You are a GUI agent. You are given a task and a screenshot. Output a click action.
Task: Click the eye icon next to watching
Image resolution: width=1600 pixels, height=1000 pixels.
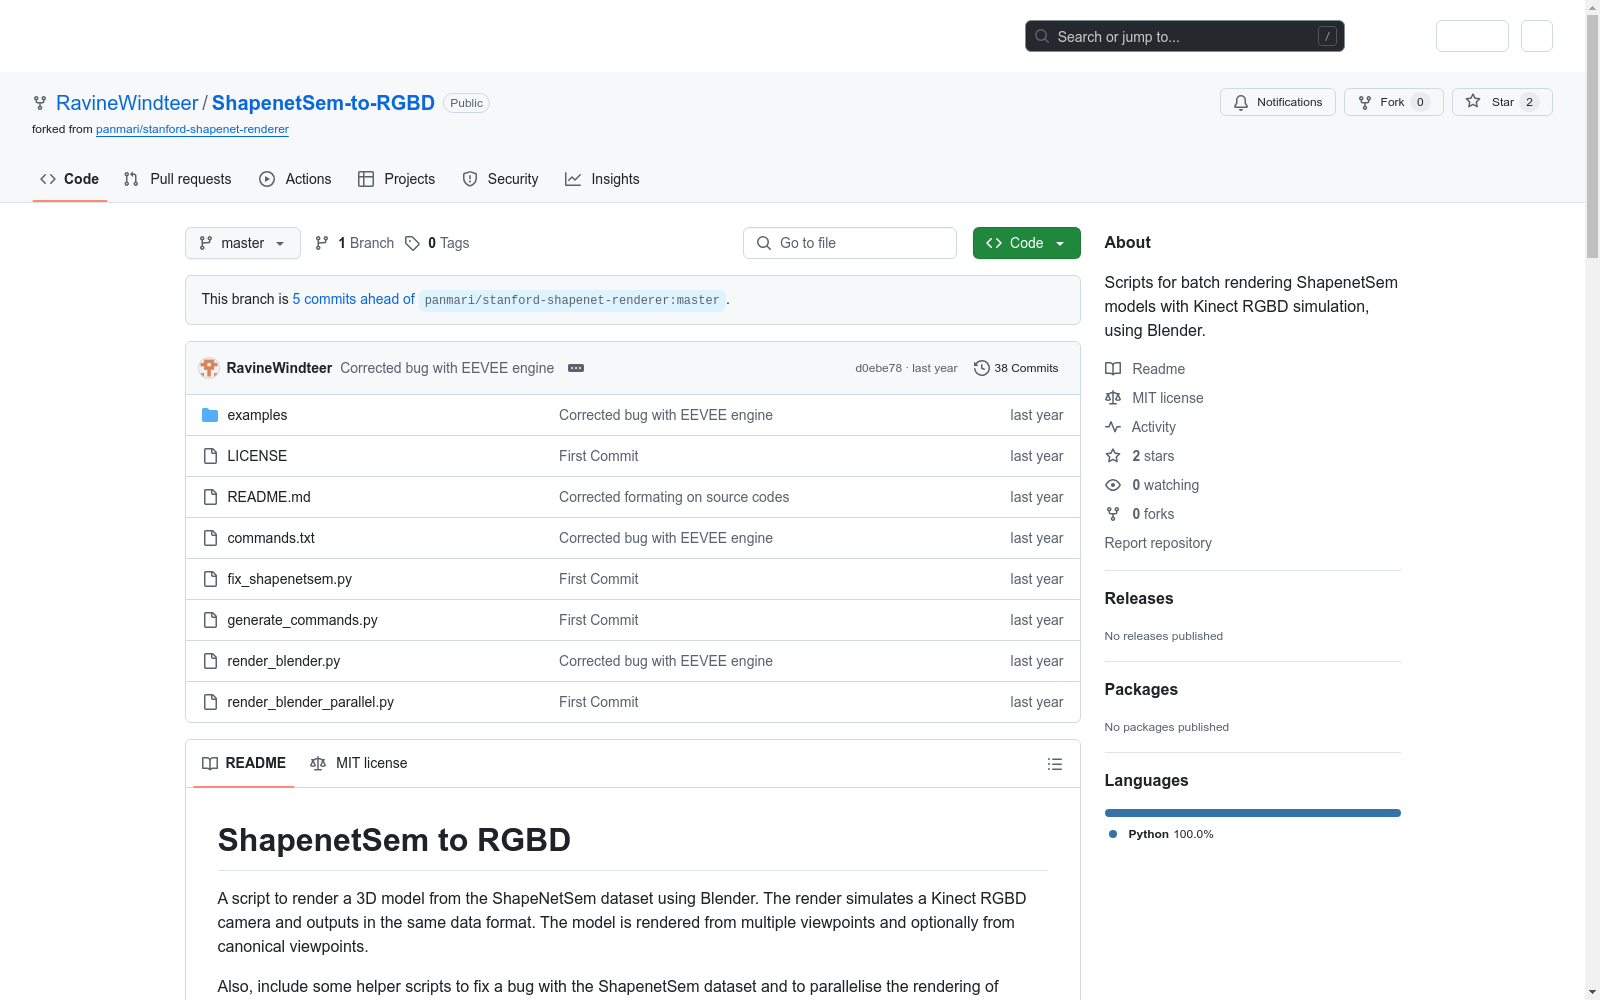(x=1113, y=485)
